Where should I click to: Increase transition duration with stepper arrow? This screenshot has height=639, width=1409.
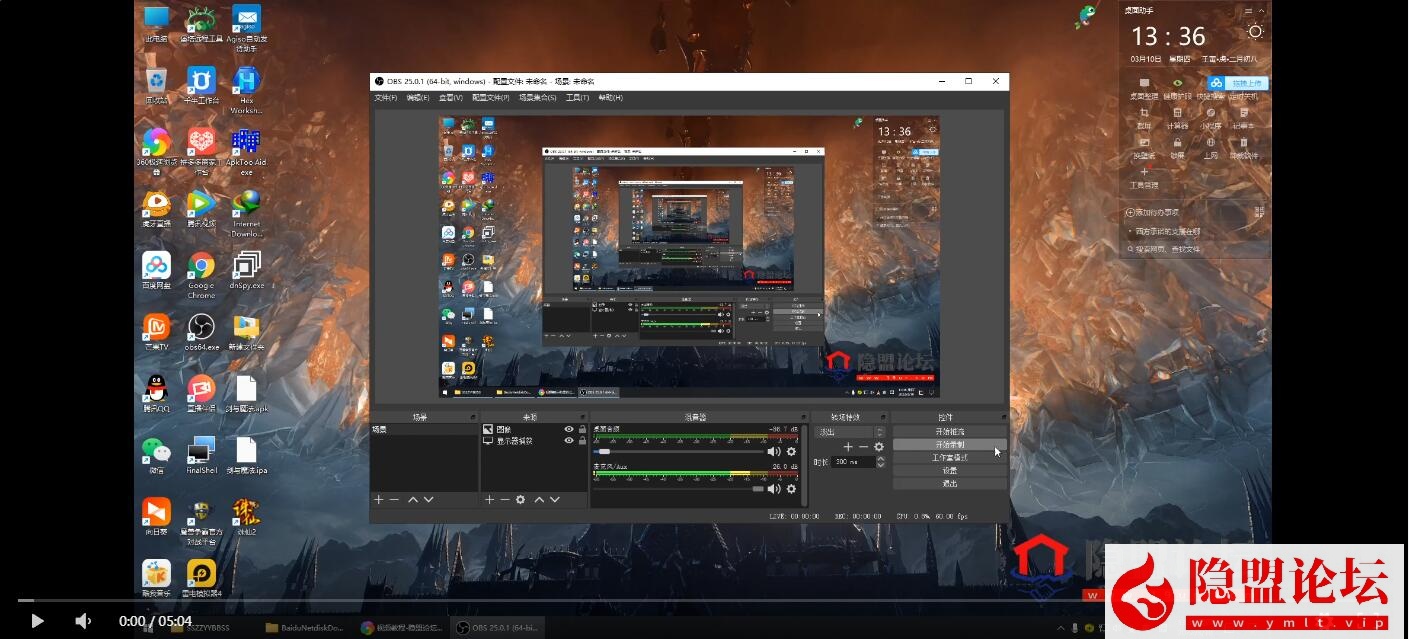pyautogui.click(x=880, y=459)
